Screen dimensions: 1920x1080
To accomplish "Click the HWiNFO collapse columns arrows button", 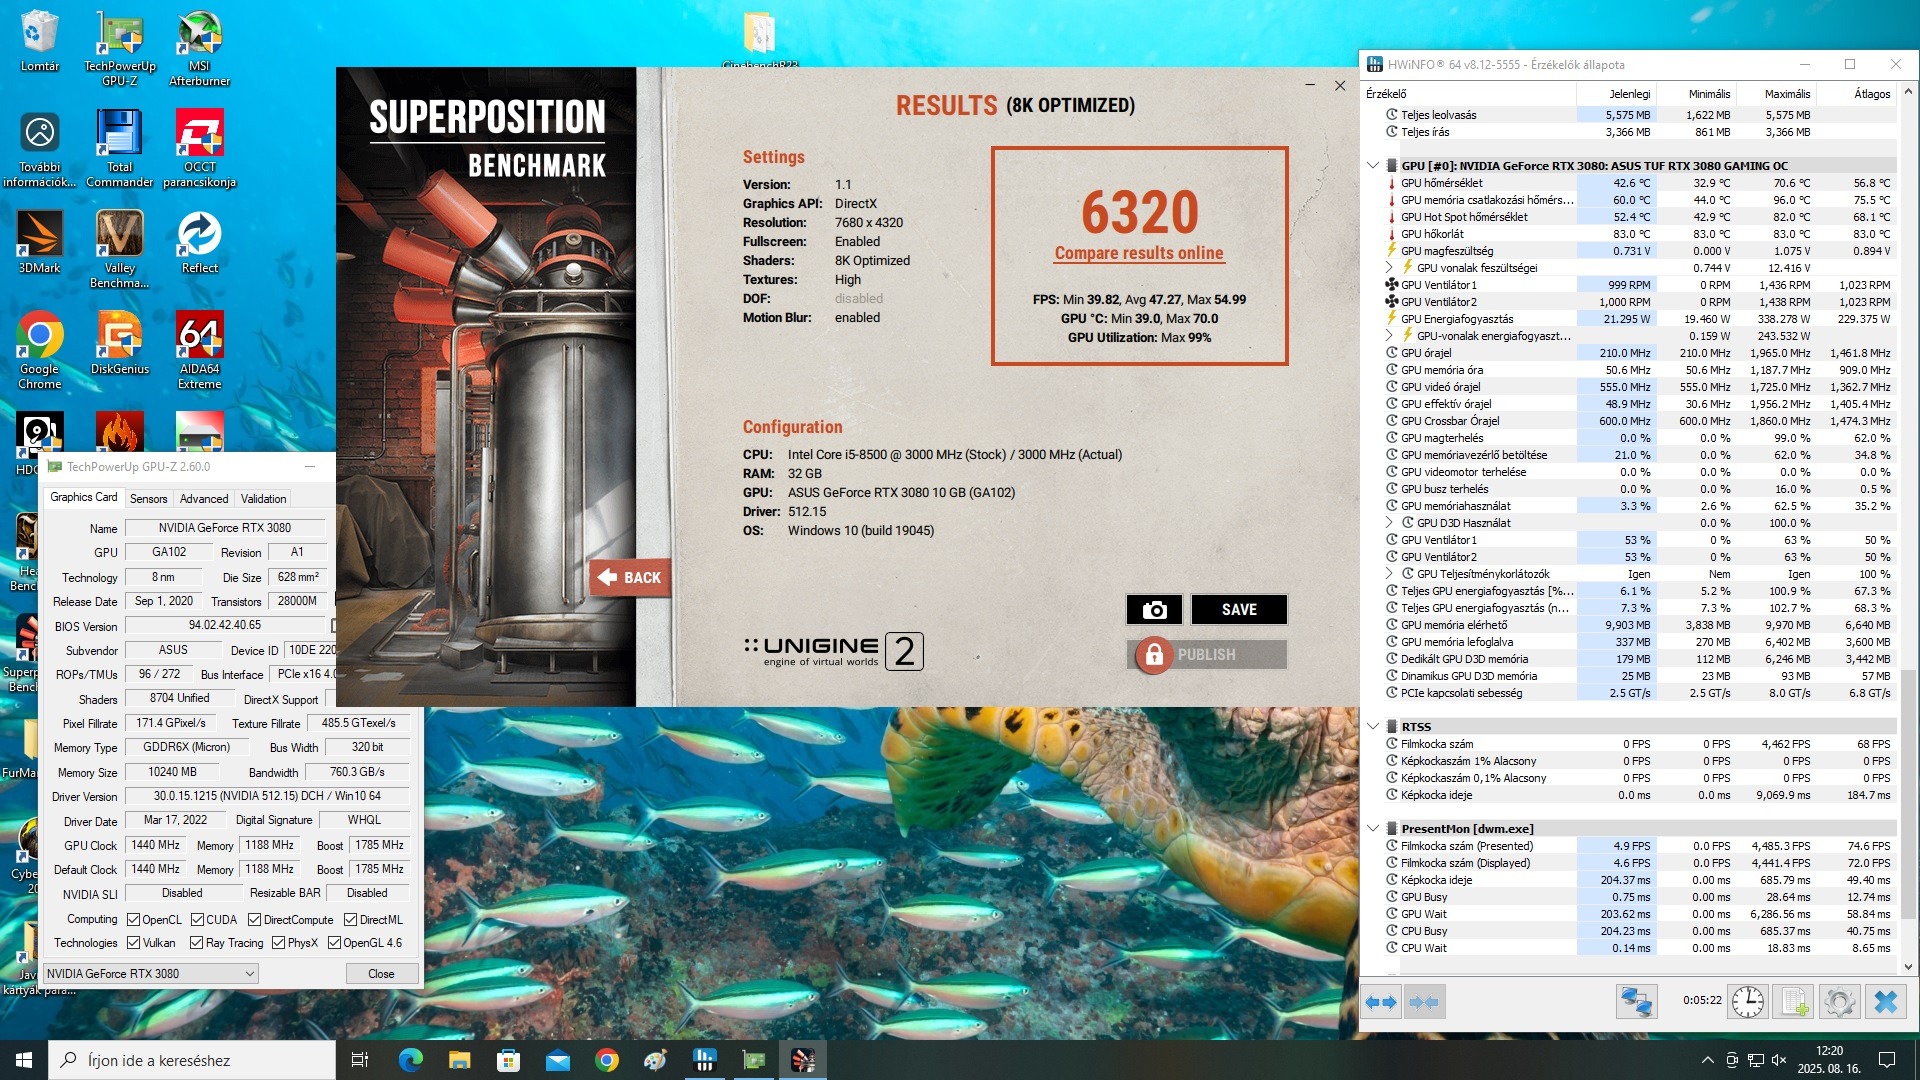I will 1424,1001.
